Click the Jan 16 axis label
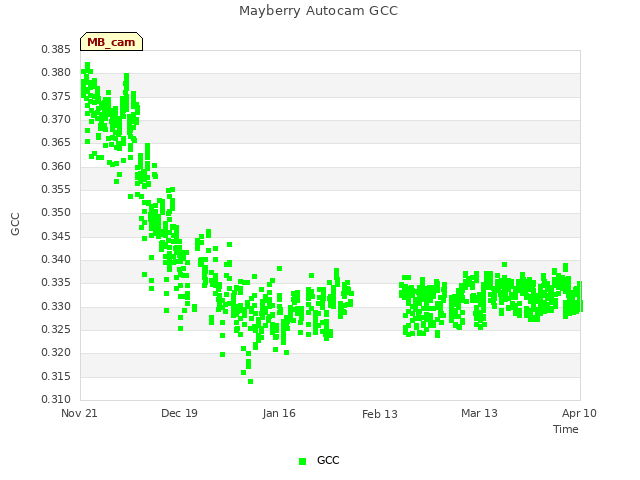 point(279,413)
